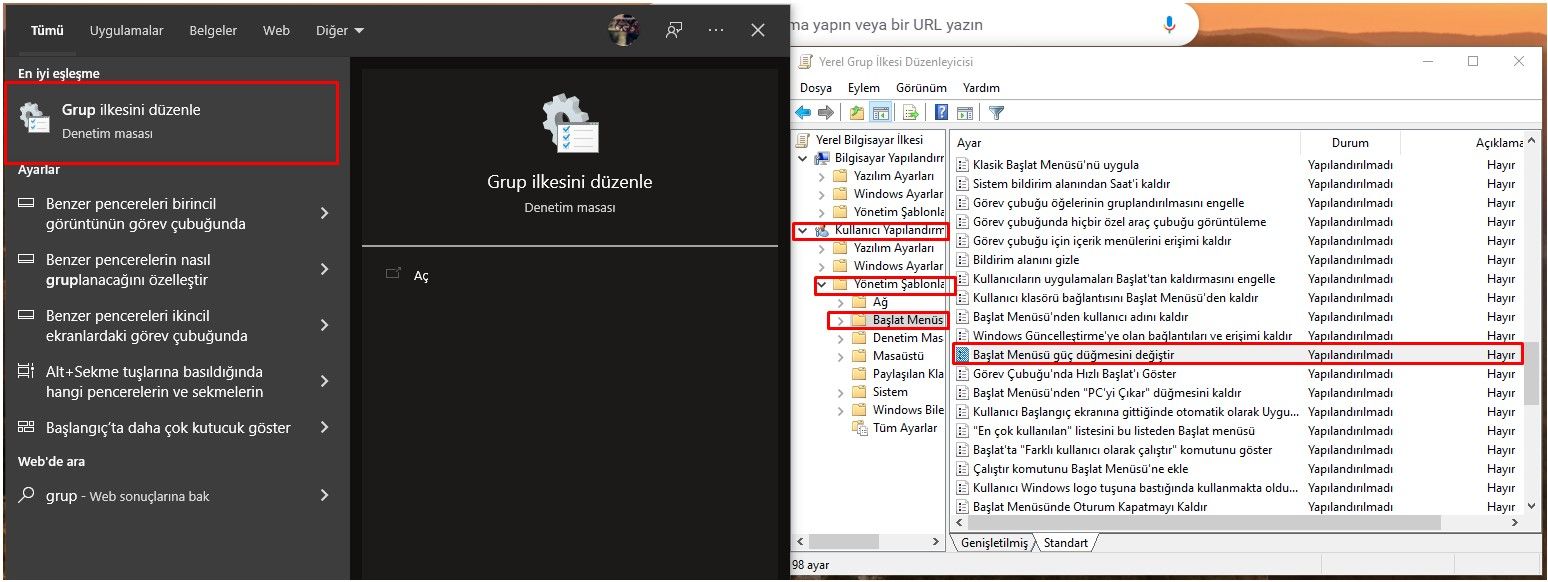This screenshot has height=582, width=1548.
Task: Expand the Windows Bileşenleri folder chevron
Action: tap(841, 410)
